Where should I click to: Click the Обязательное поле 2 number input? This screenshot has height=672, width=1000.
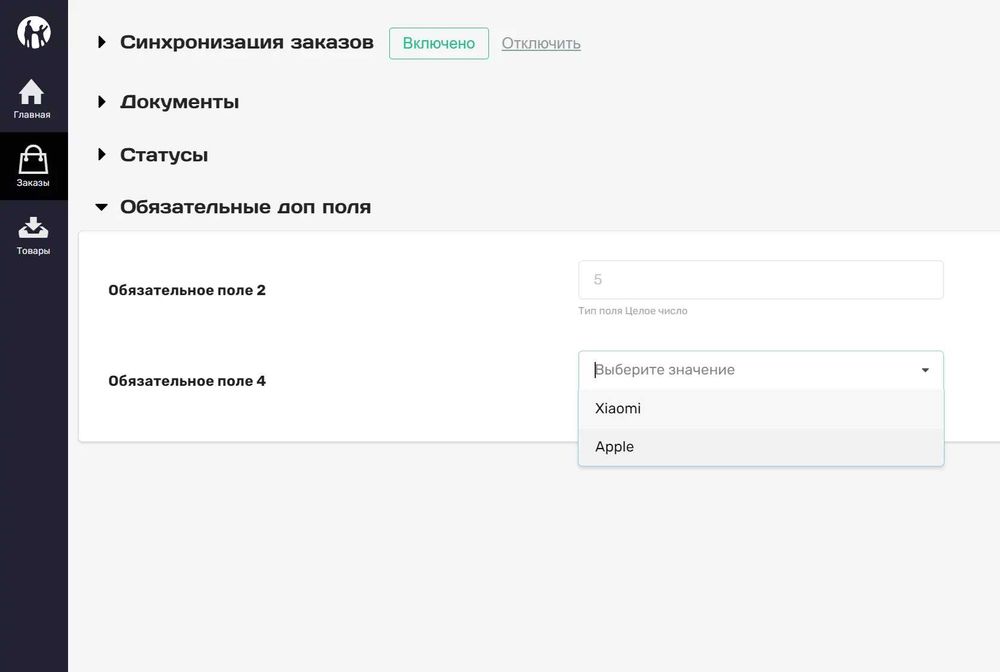pyautogui.click(x=760, y=280)
